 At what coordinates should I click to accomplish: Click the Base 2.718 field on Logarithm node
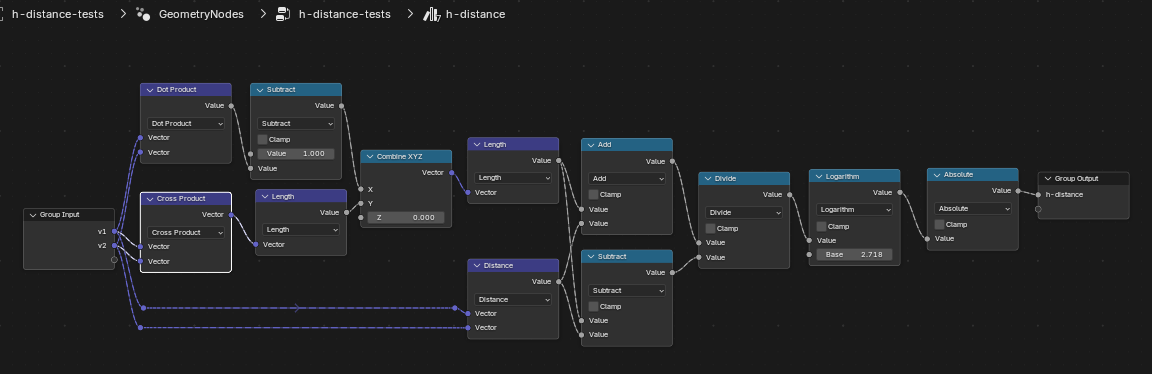(855, 254)
